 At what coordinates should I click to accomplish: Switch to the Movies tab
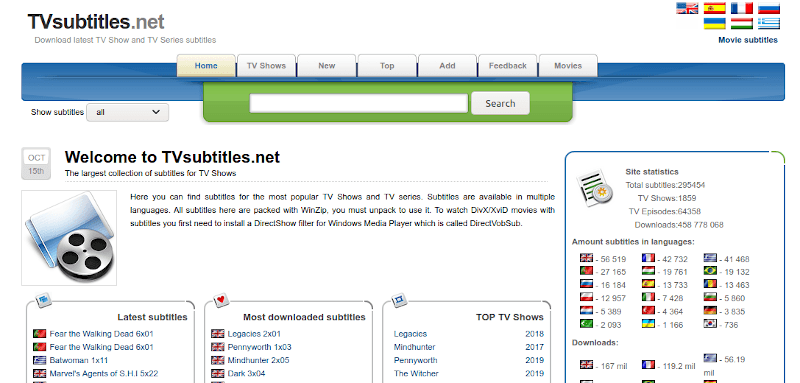tap(568, 66)
